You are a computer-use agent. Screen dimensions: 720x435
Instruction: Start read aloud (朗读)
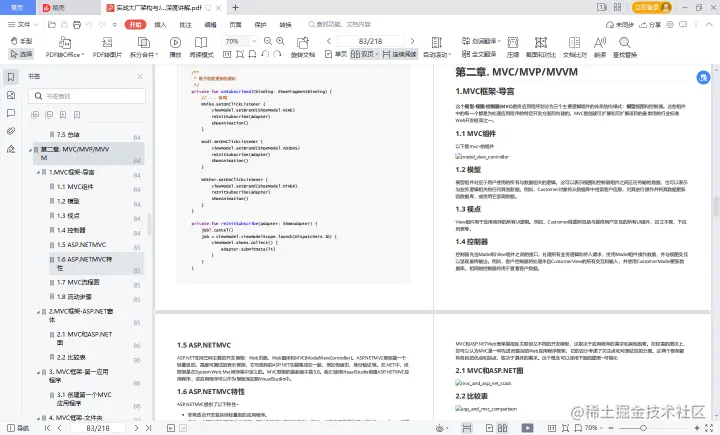(x=600, y=47)
